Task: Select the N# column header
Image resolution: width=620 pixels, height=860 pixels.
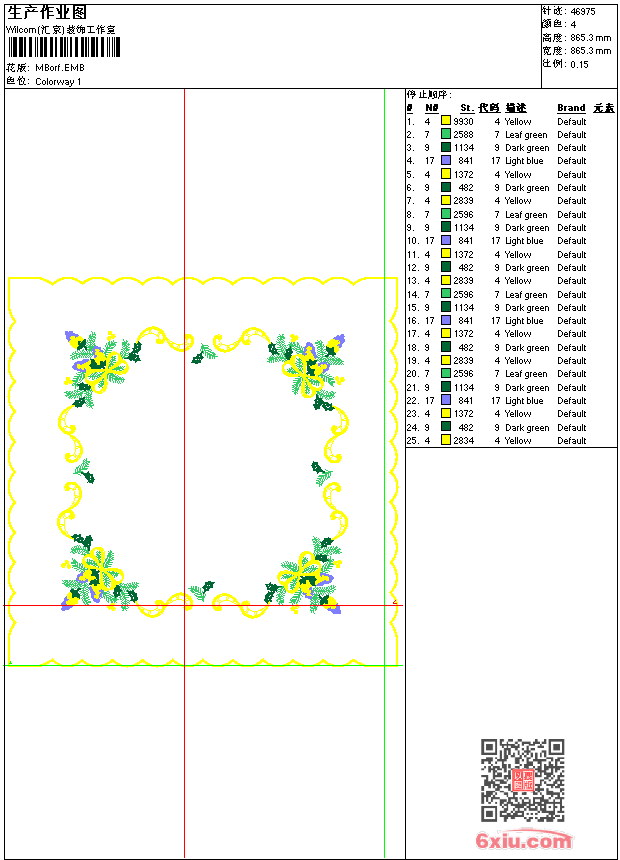Action: (x=432, y=108)
